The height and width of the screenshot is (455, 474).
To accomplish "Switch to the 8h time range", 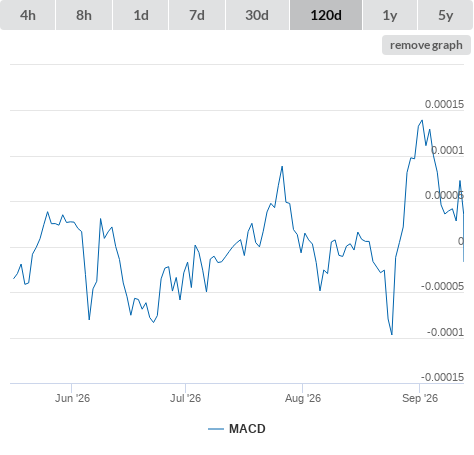I will click(84, 15).
